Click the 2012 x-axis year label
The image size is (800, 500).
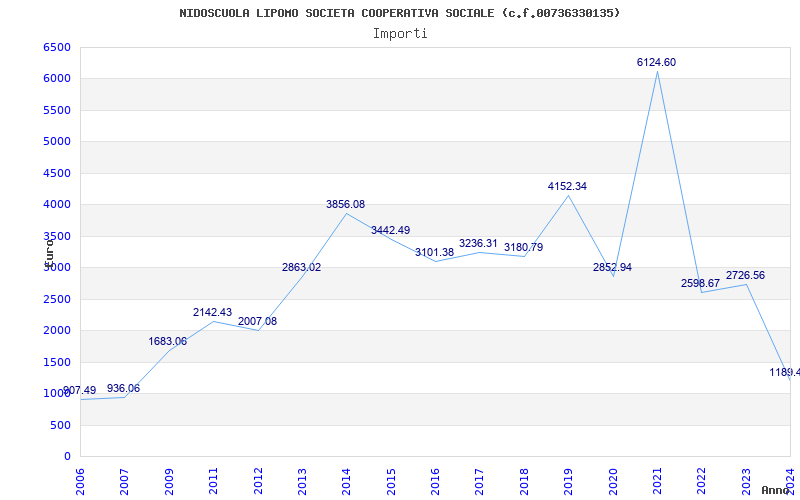coord(258,482)
